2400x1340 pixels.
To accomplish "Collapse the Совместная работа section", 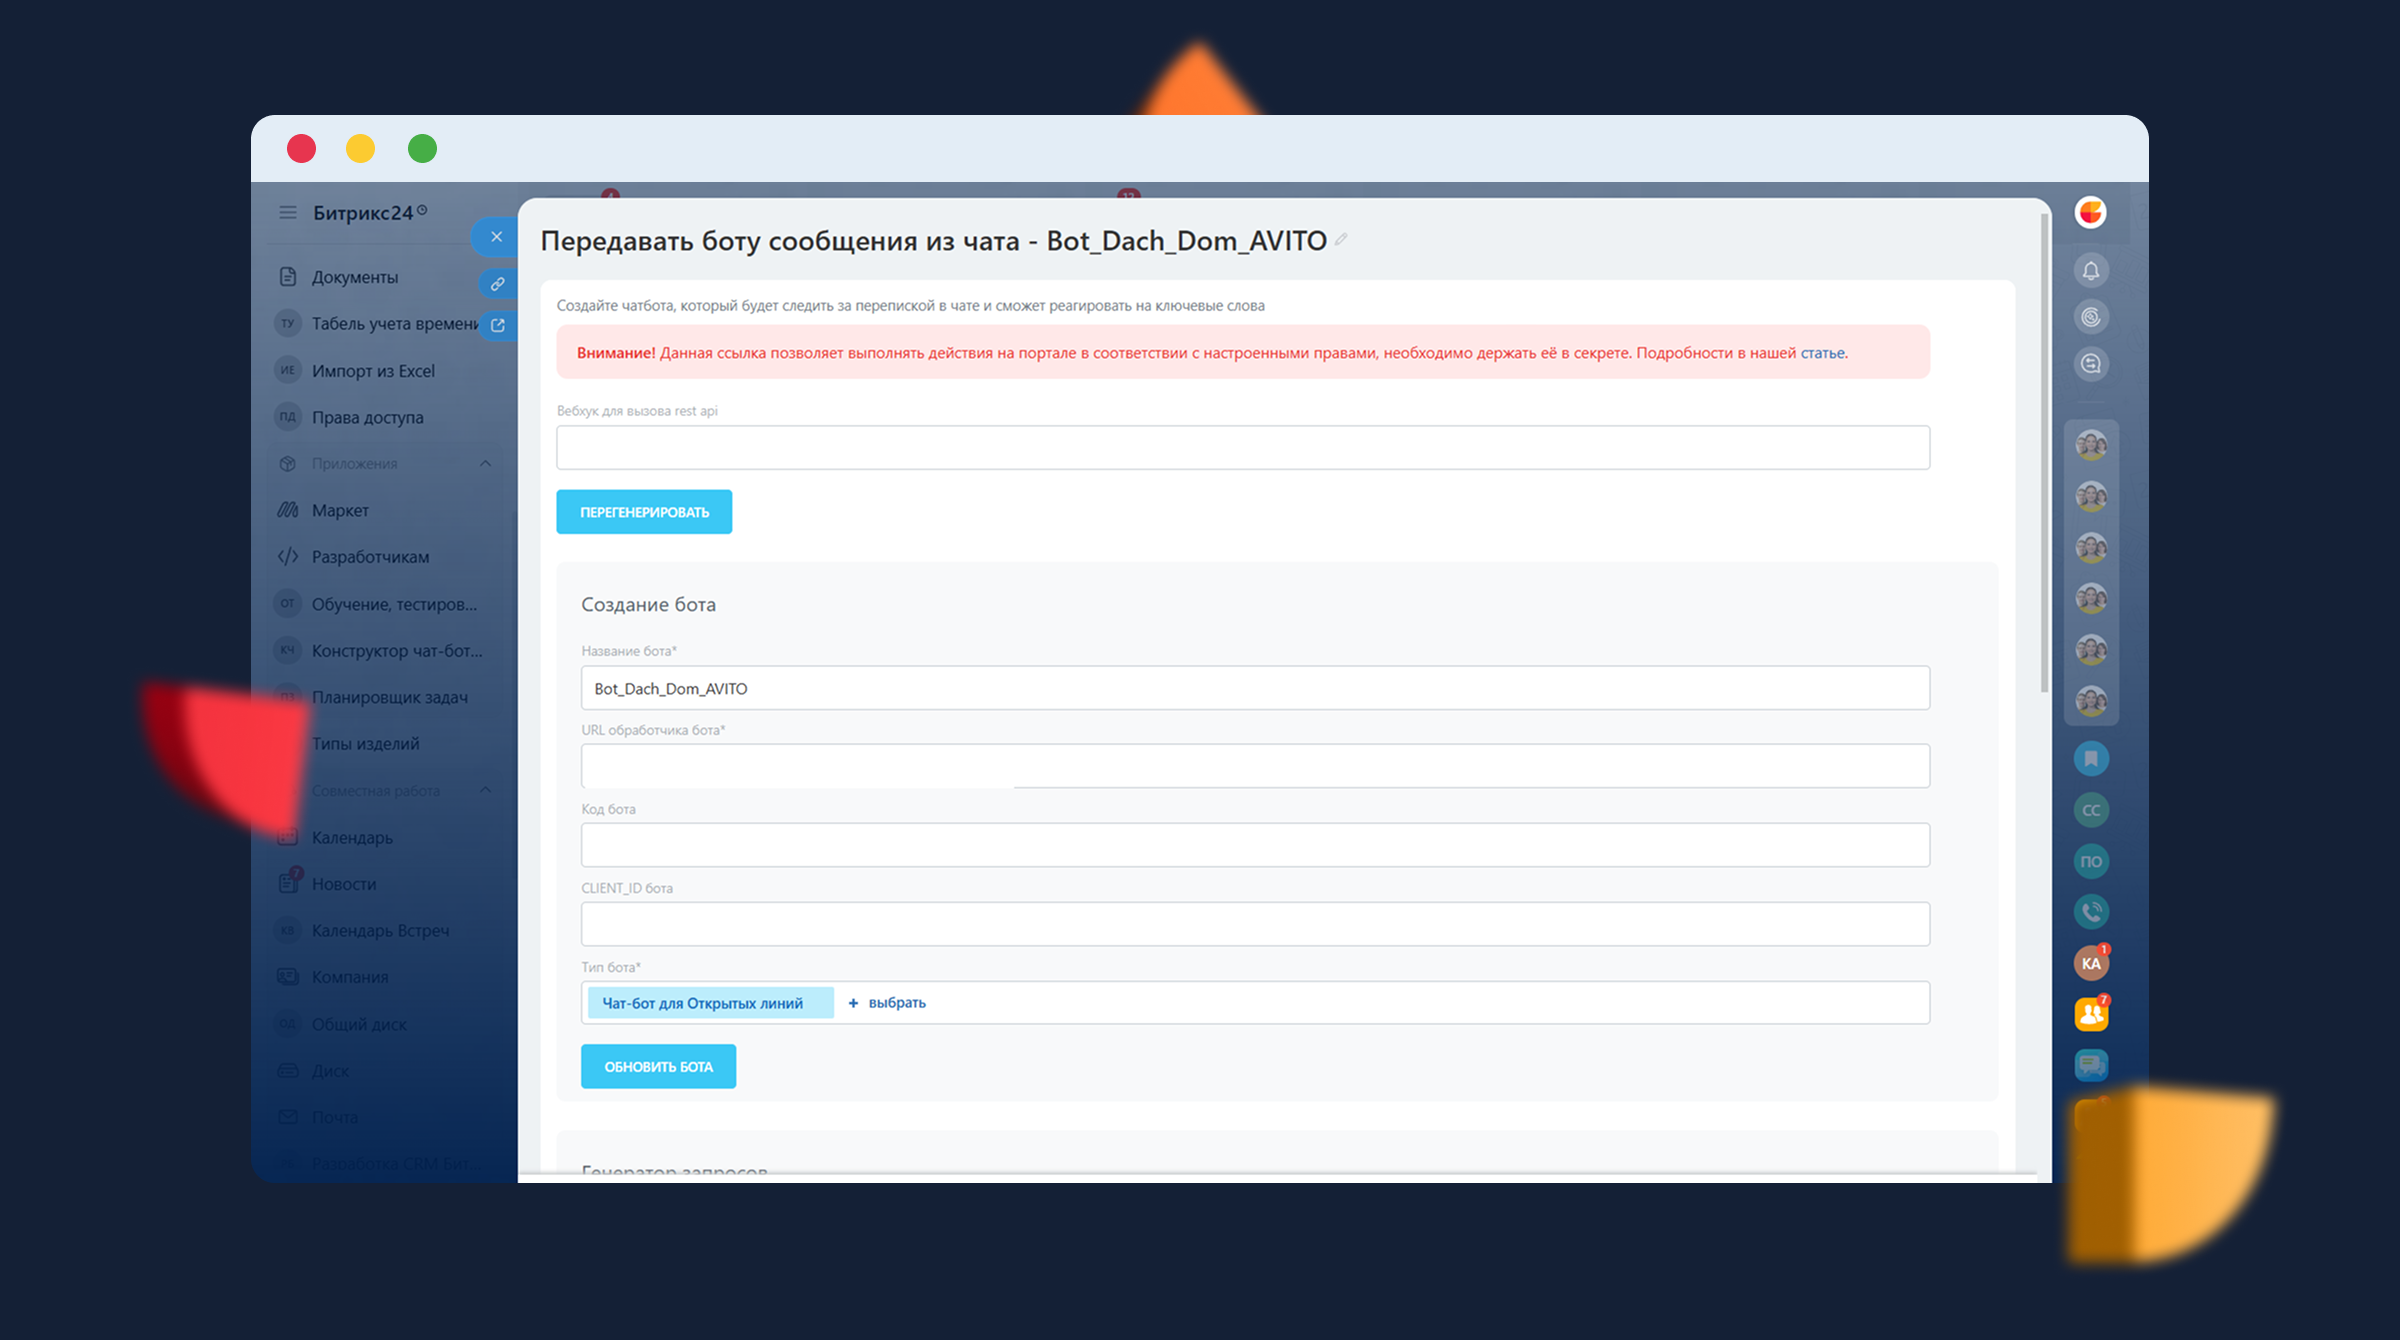I will click(485, 790).
